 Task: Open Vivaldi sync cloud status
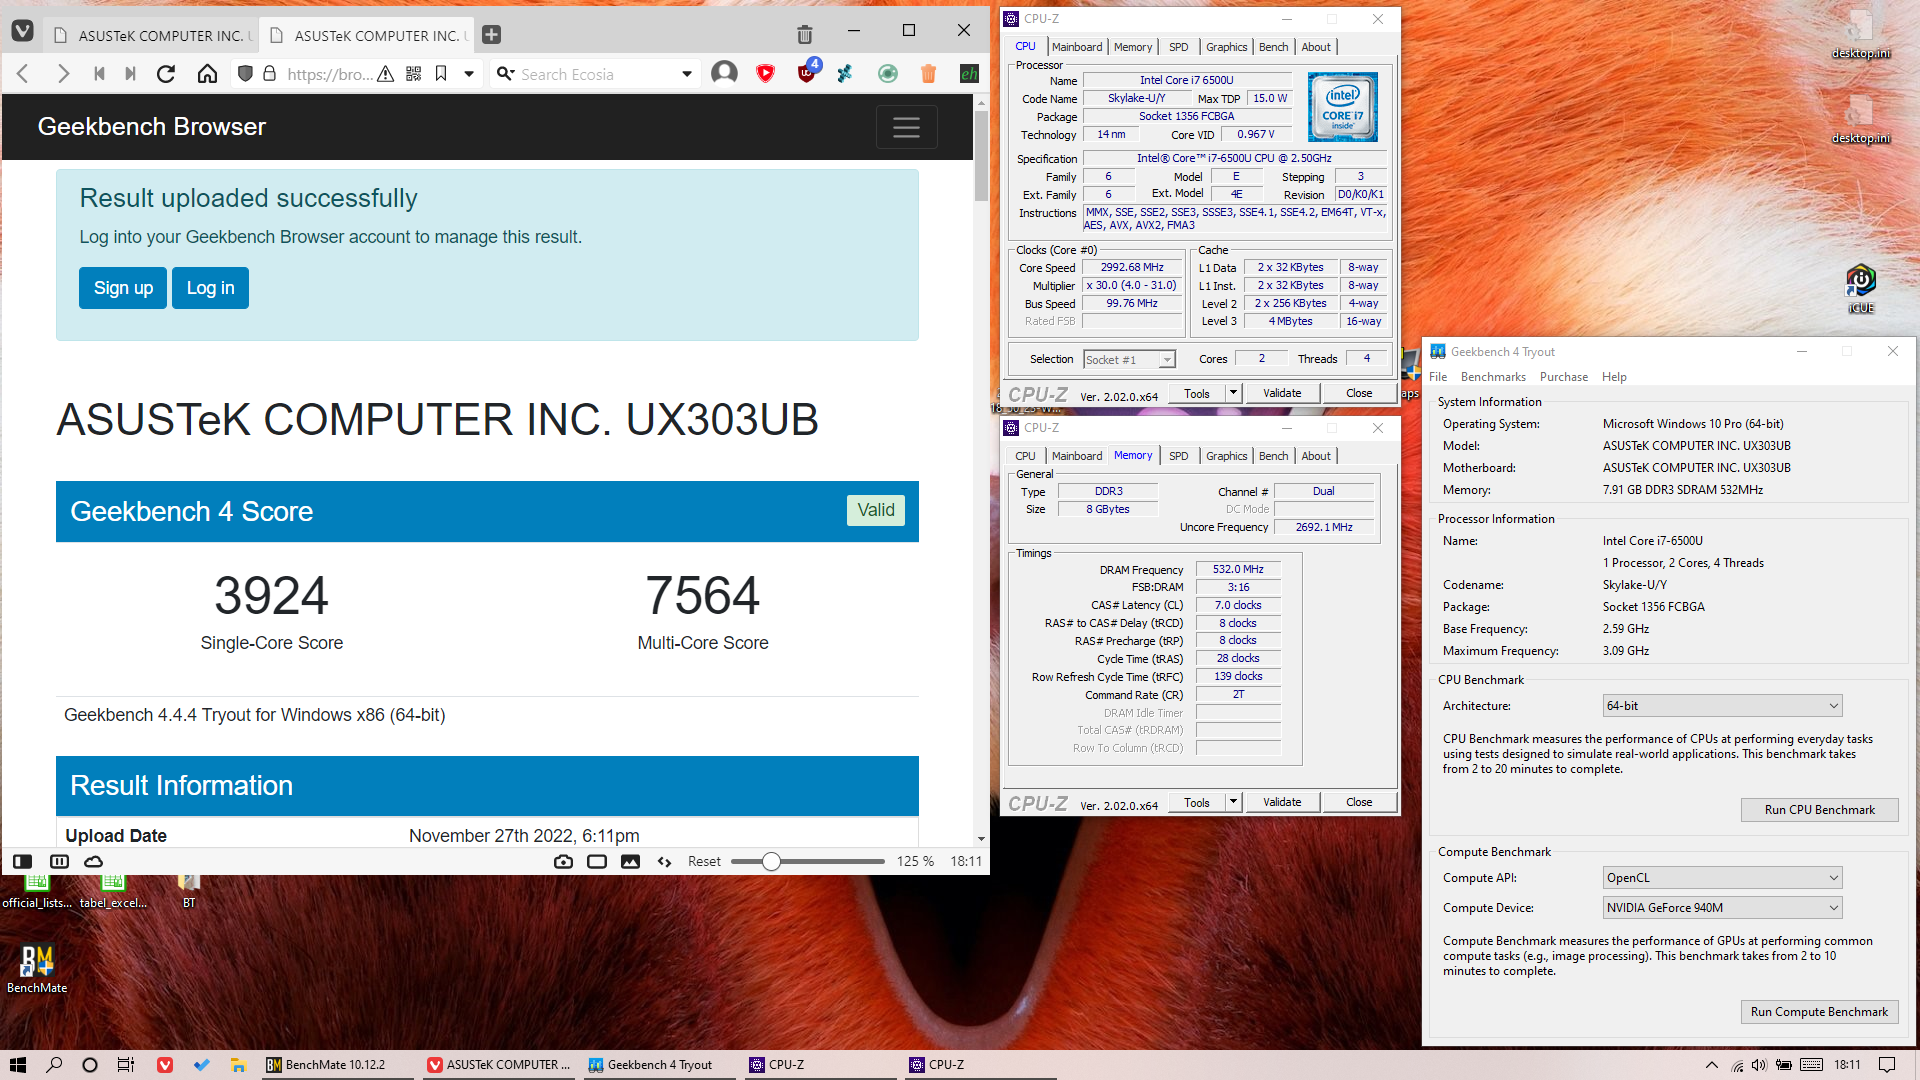click(93, 861)
